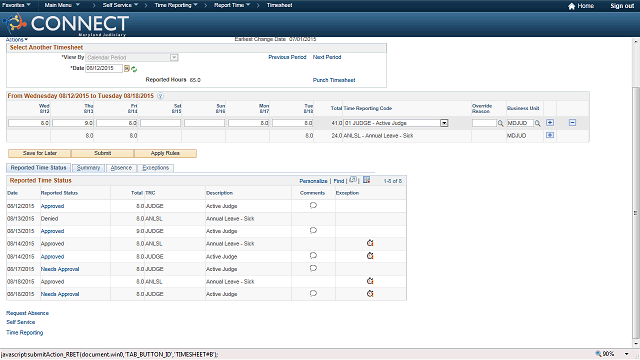Go to Previous Period
Viewport: 640px width, 360px height.
pos(287,57)
